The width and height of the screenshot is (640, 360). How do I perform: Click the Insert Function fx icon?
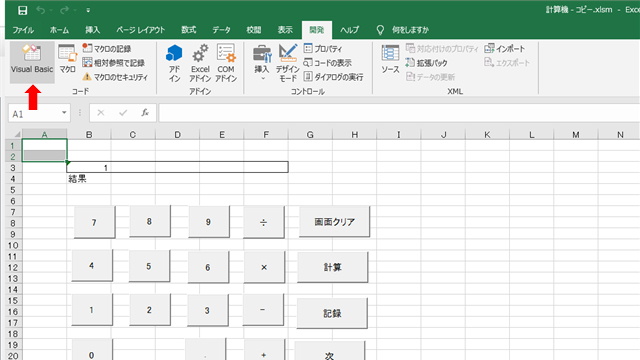coord(145,113)
